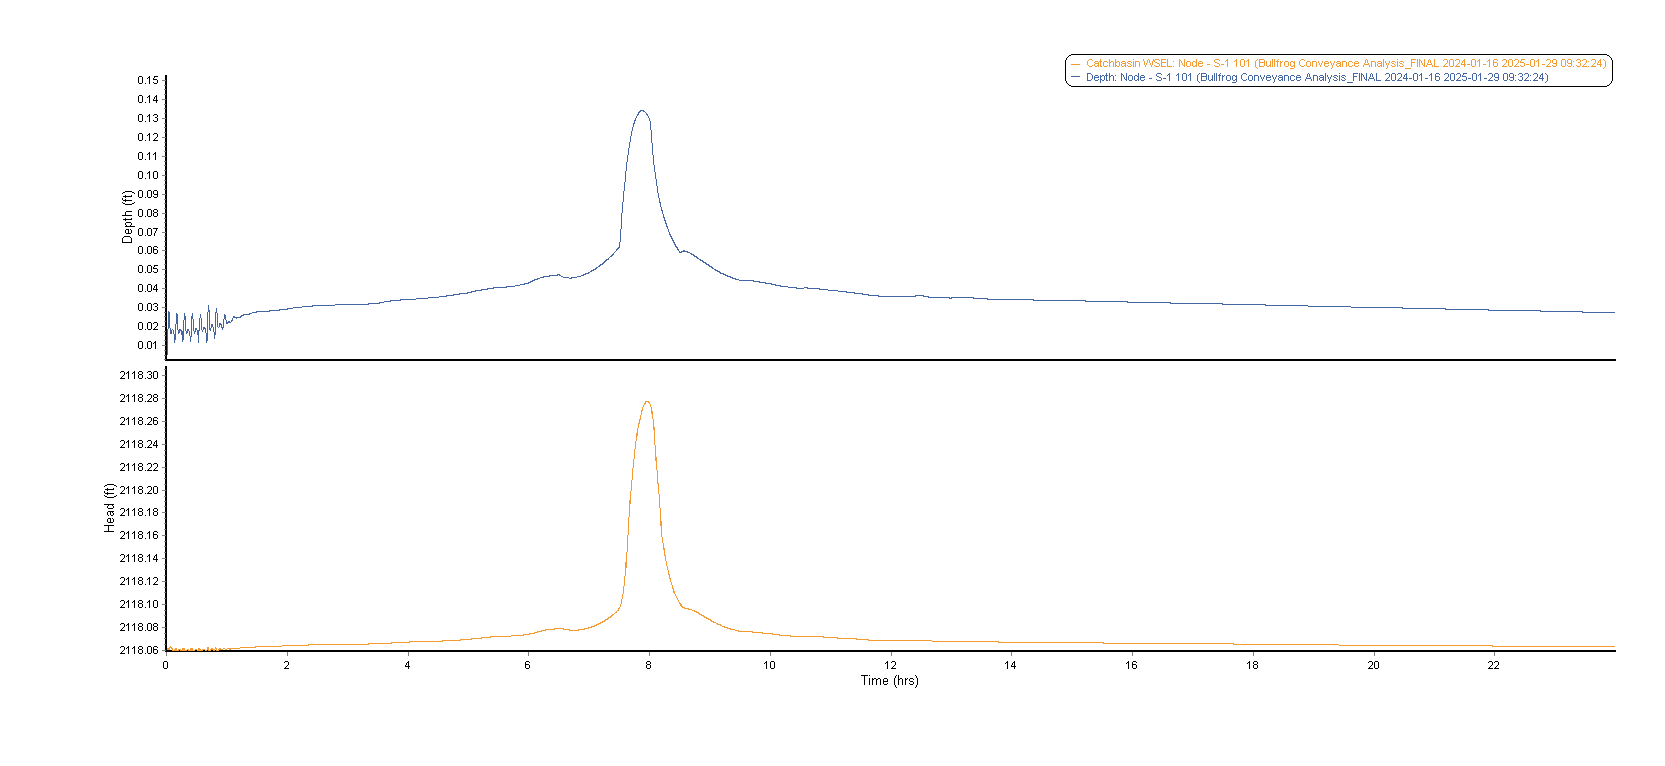Click the 0.05 depth axis tick label
1665x766 pixels.
coord(148,269)
